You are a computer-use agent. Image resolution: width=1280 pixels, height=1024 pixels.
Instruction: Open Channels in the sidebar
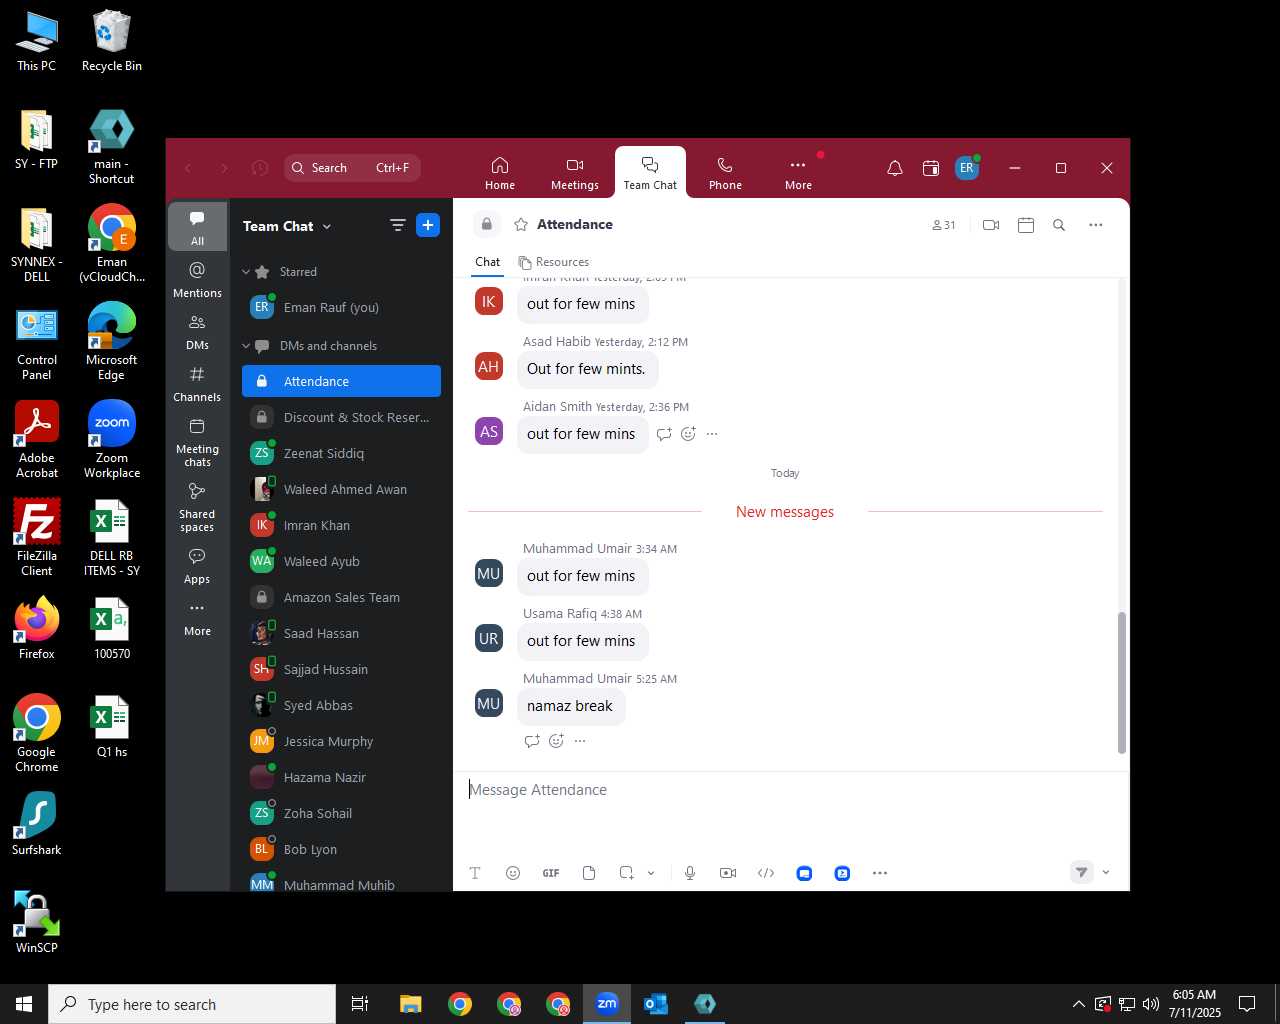click(x=197, y=384)
